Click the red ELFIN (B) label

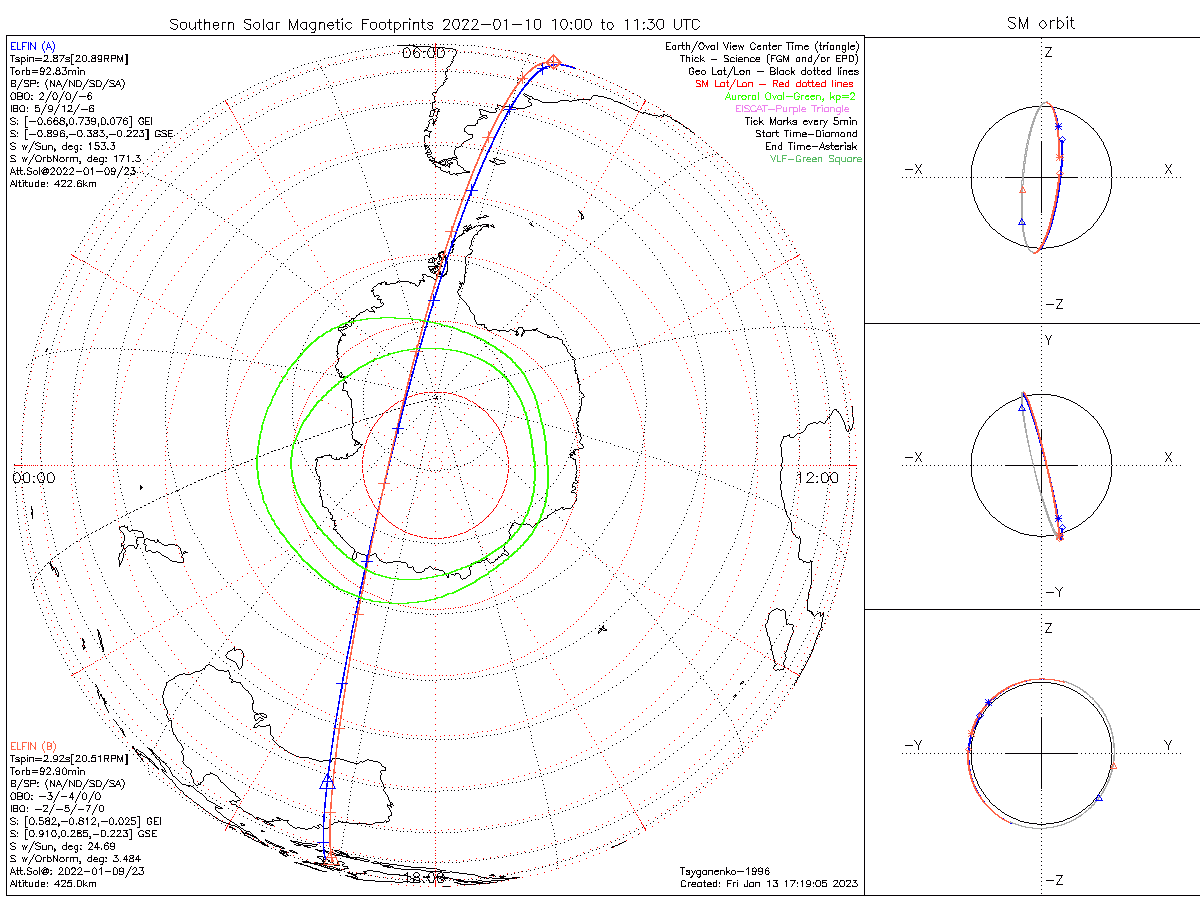33,745
